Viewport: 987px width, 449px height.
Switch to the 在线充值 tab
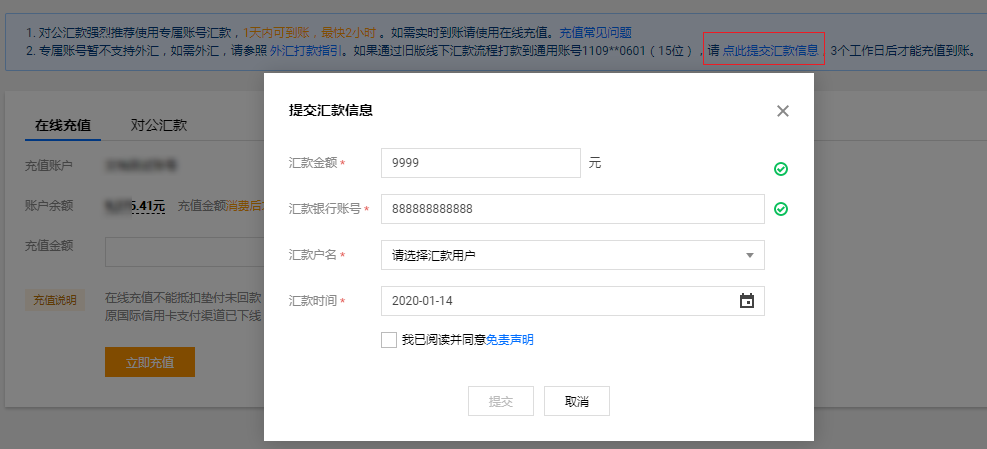[x=63, y=125]
